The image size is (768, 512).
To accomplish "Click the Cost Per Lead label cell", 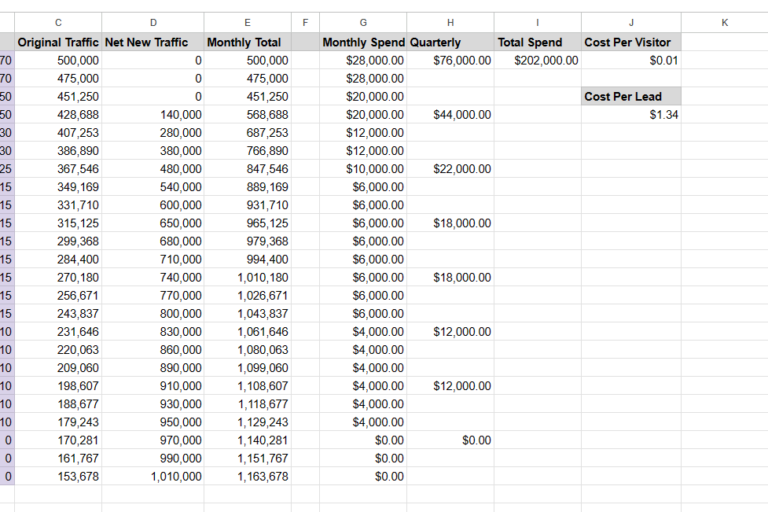I will pos(631,97).
